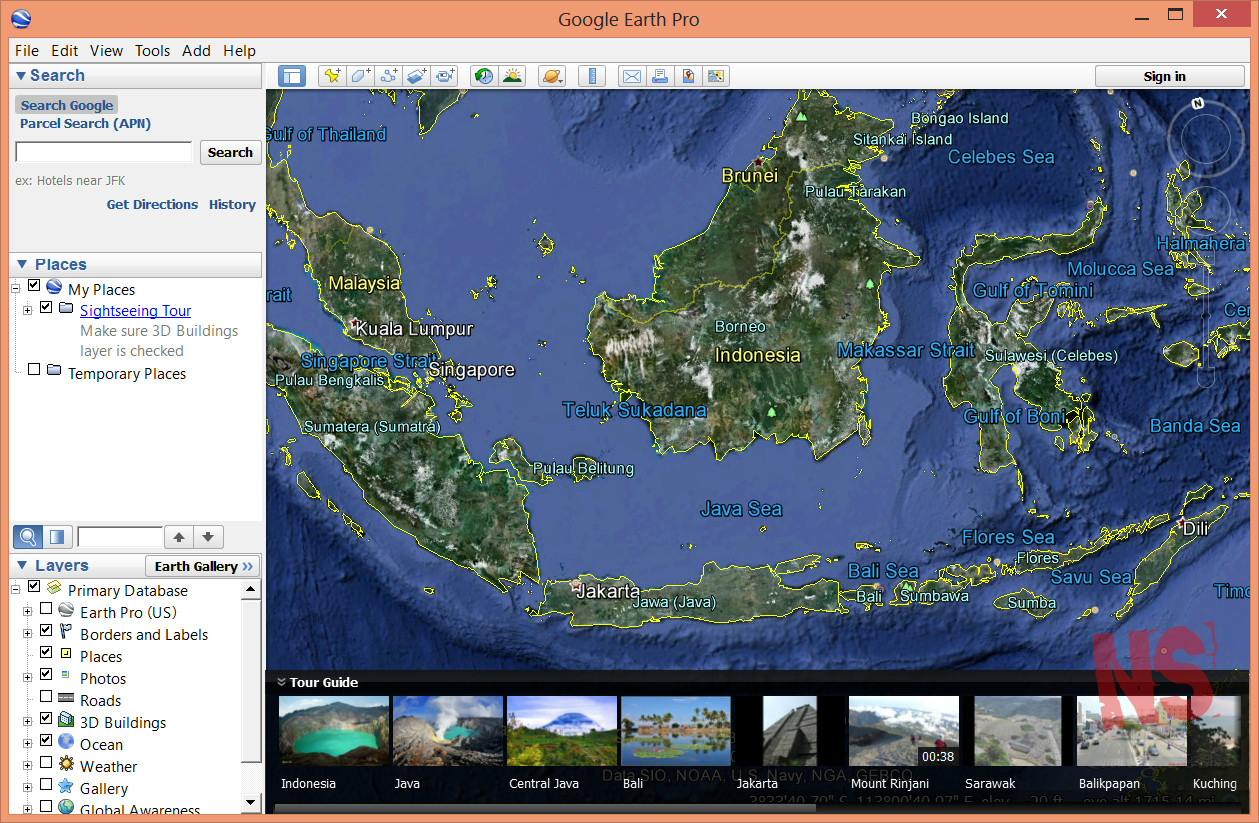1259x823 pixels.
Task: Move item up arrow button
Action: pyautogui.click(x=179, y=537)
